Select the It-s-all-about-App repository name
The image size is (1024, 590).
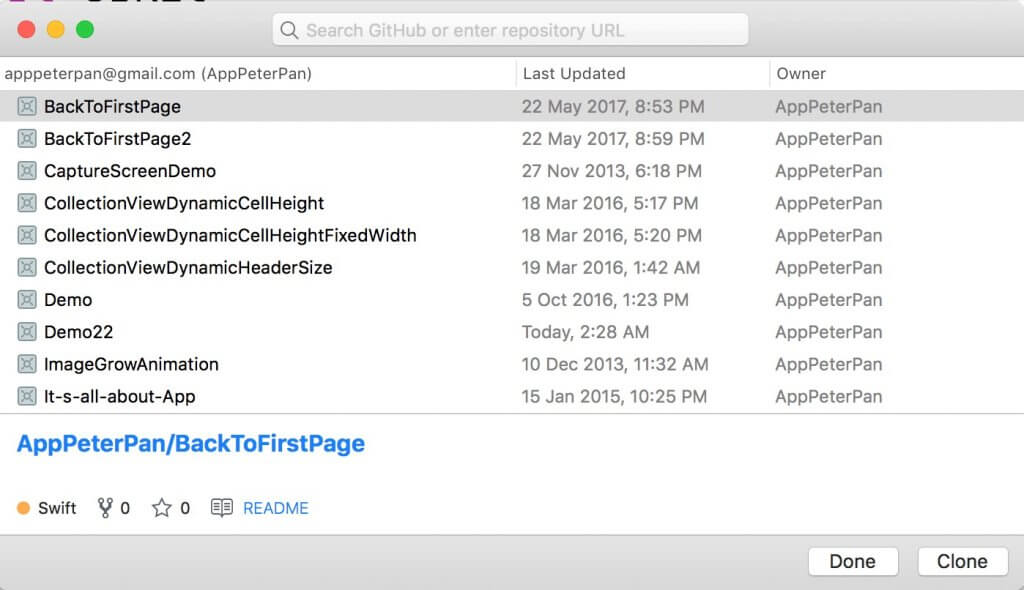[x=120, y=397]
